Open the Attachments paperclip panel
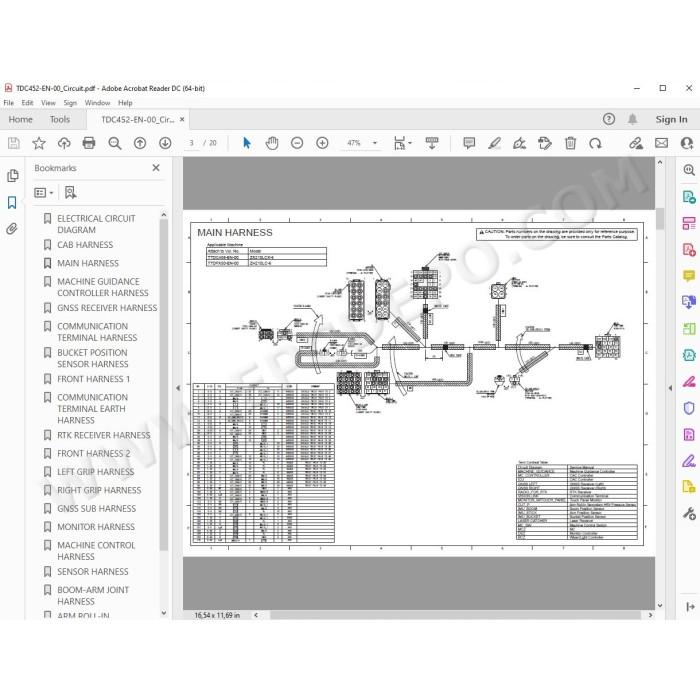700x700 pixels. click(x=12, y=229)
